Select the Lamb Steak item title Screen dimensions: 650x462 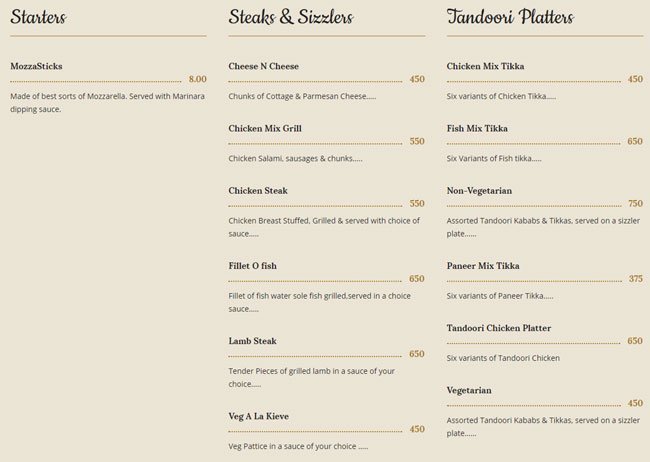pos(252,341)
